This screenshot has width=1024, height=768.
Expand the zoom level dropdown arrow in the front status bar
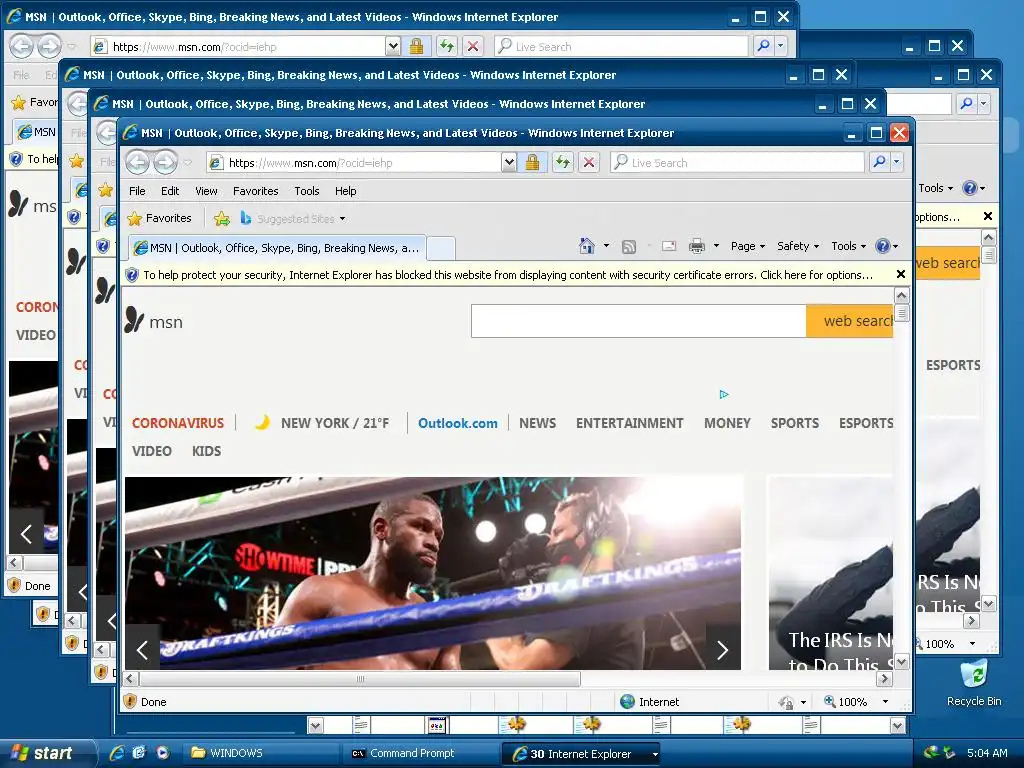coord(885,701)
